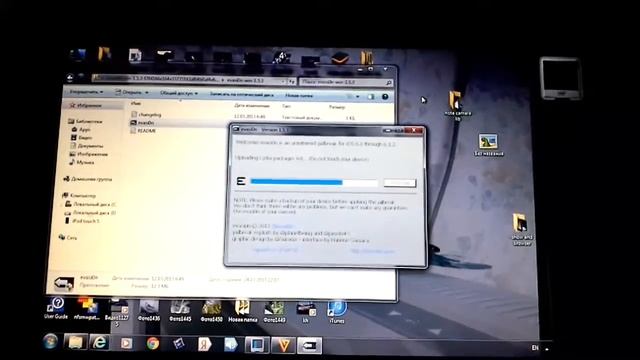Click the refresh button beside address bar
Image resolution: width=640 pixels, height=360 pixels.
pos(292,81)
